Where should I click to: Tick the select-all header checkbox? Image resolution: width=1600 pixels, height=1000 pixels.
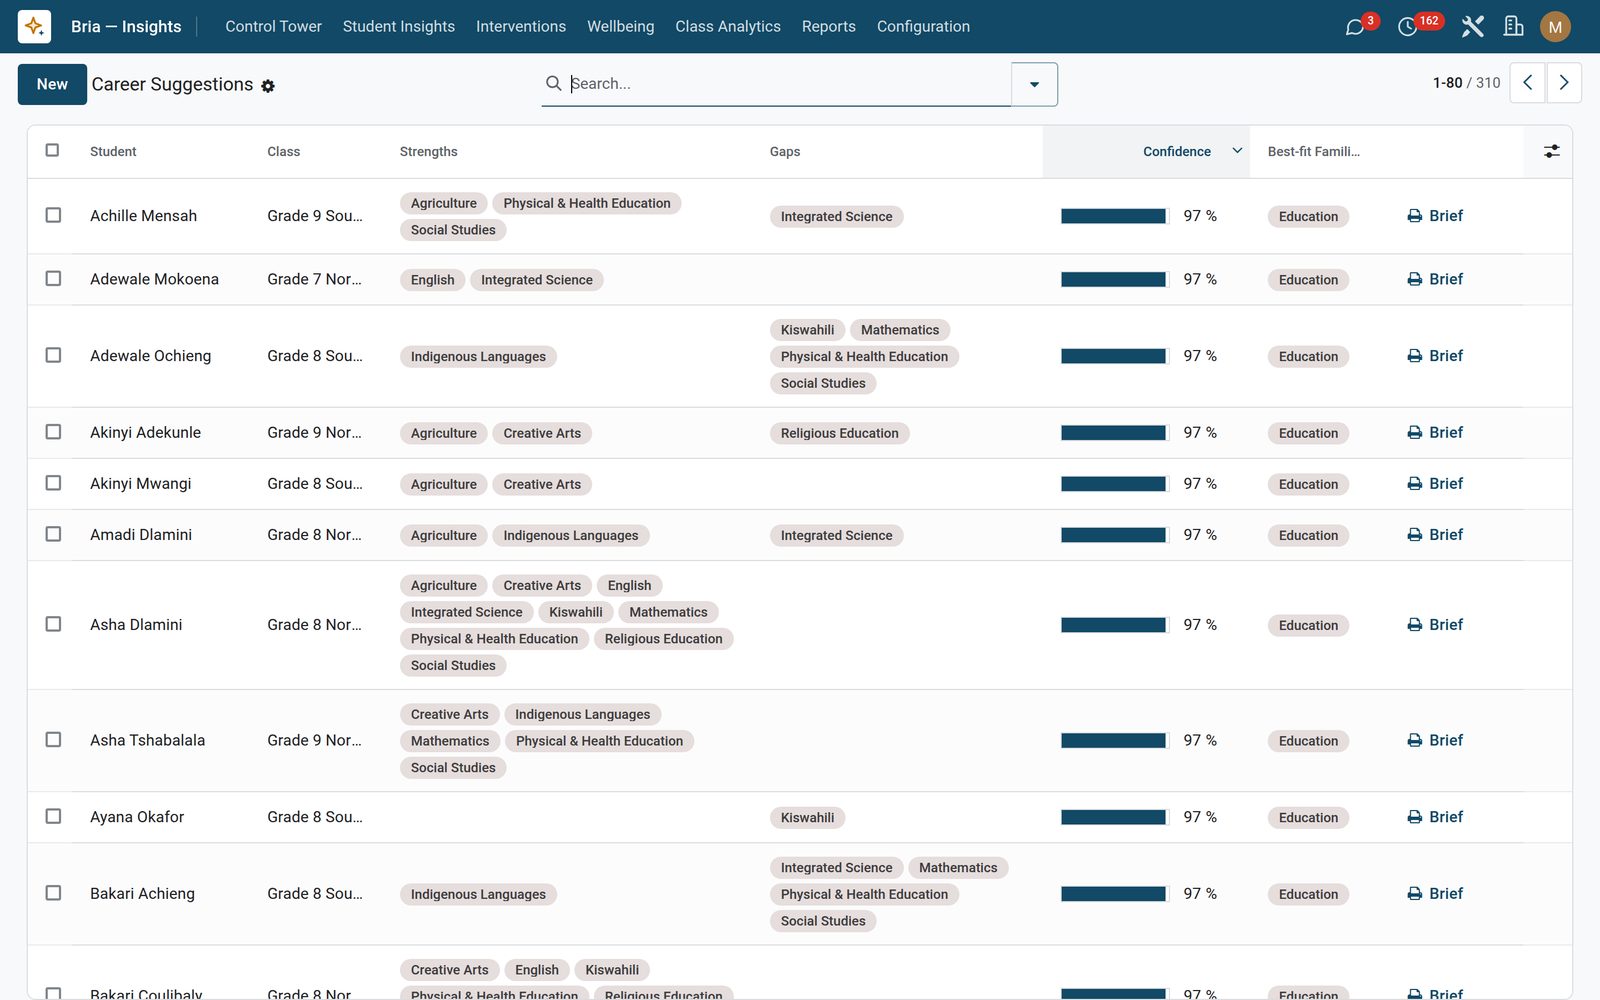[x=52, y=150]
